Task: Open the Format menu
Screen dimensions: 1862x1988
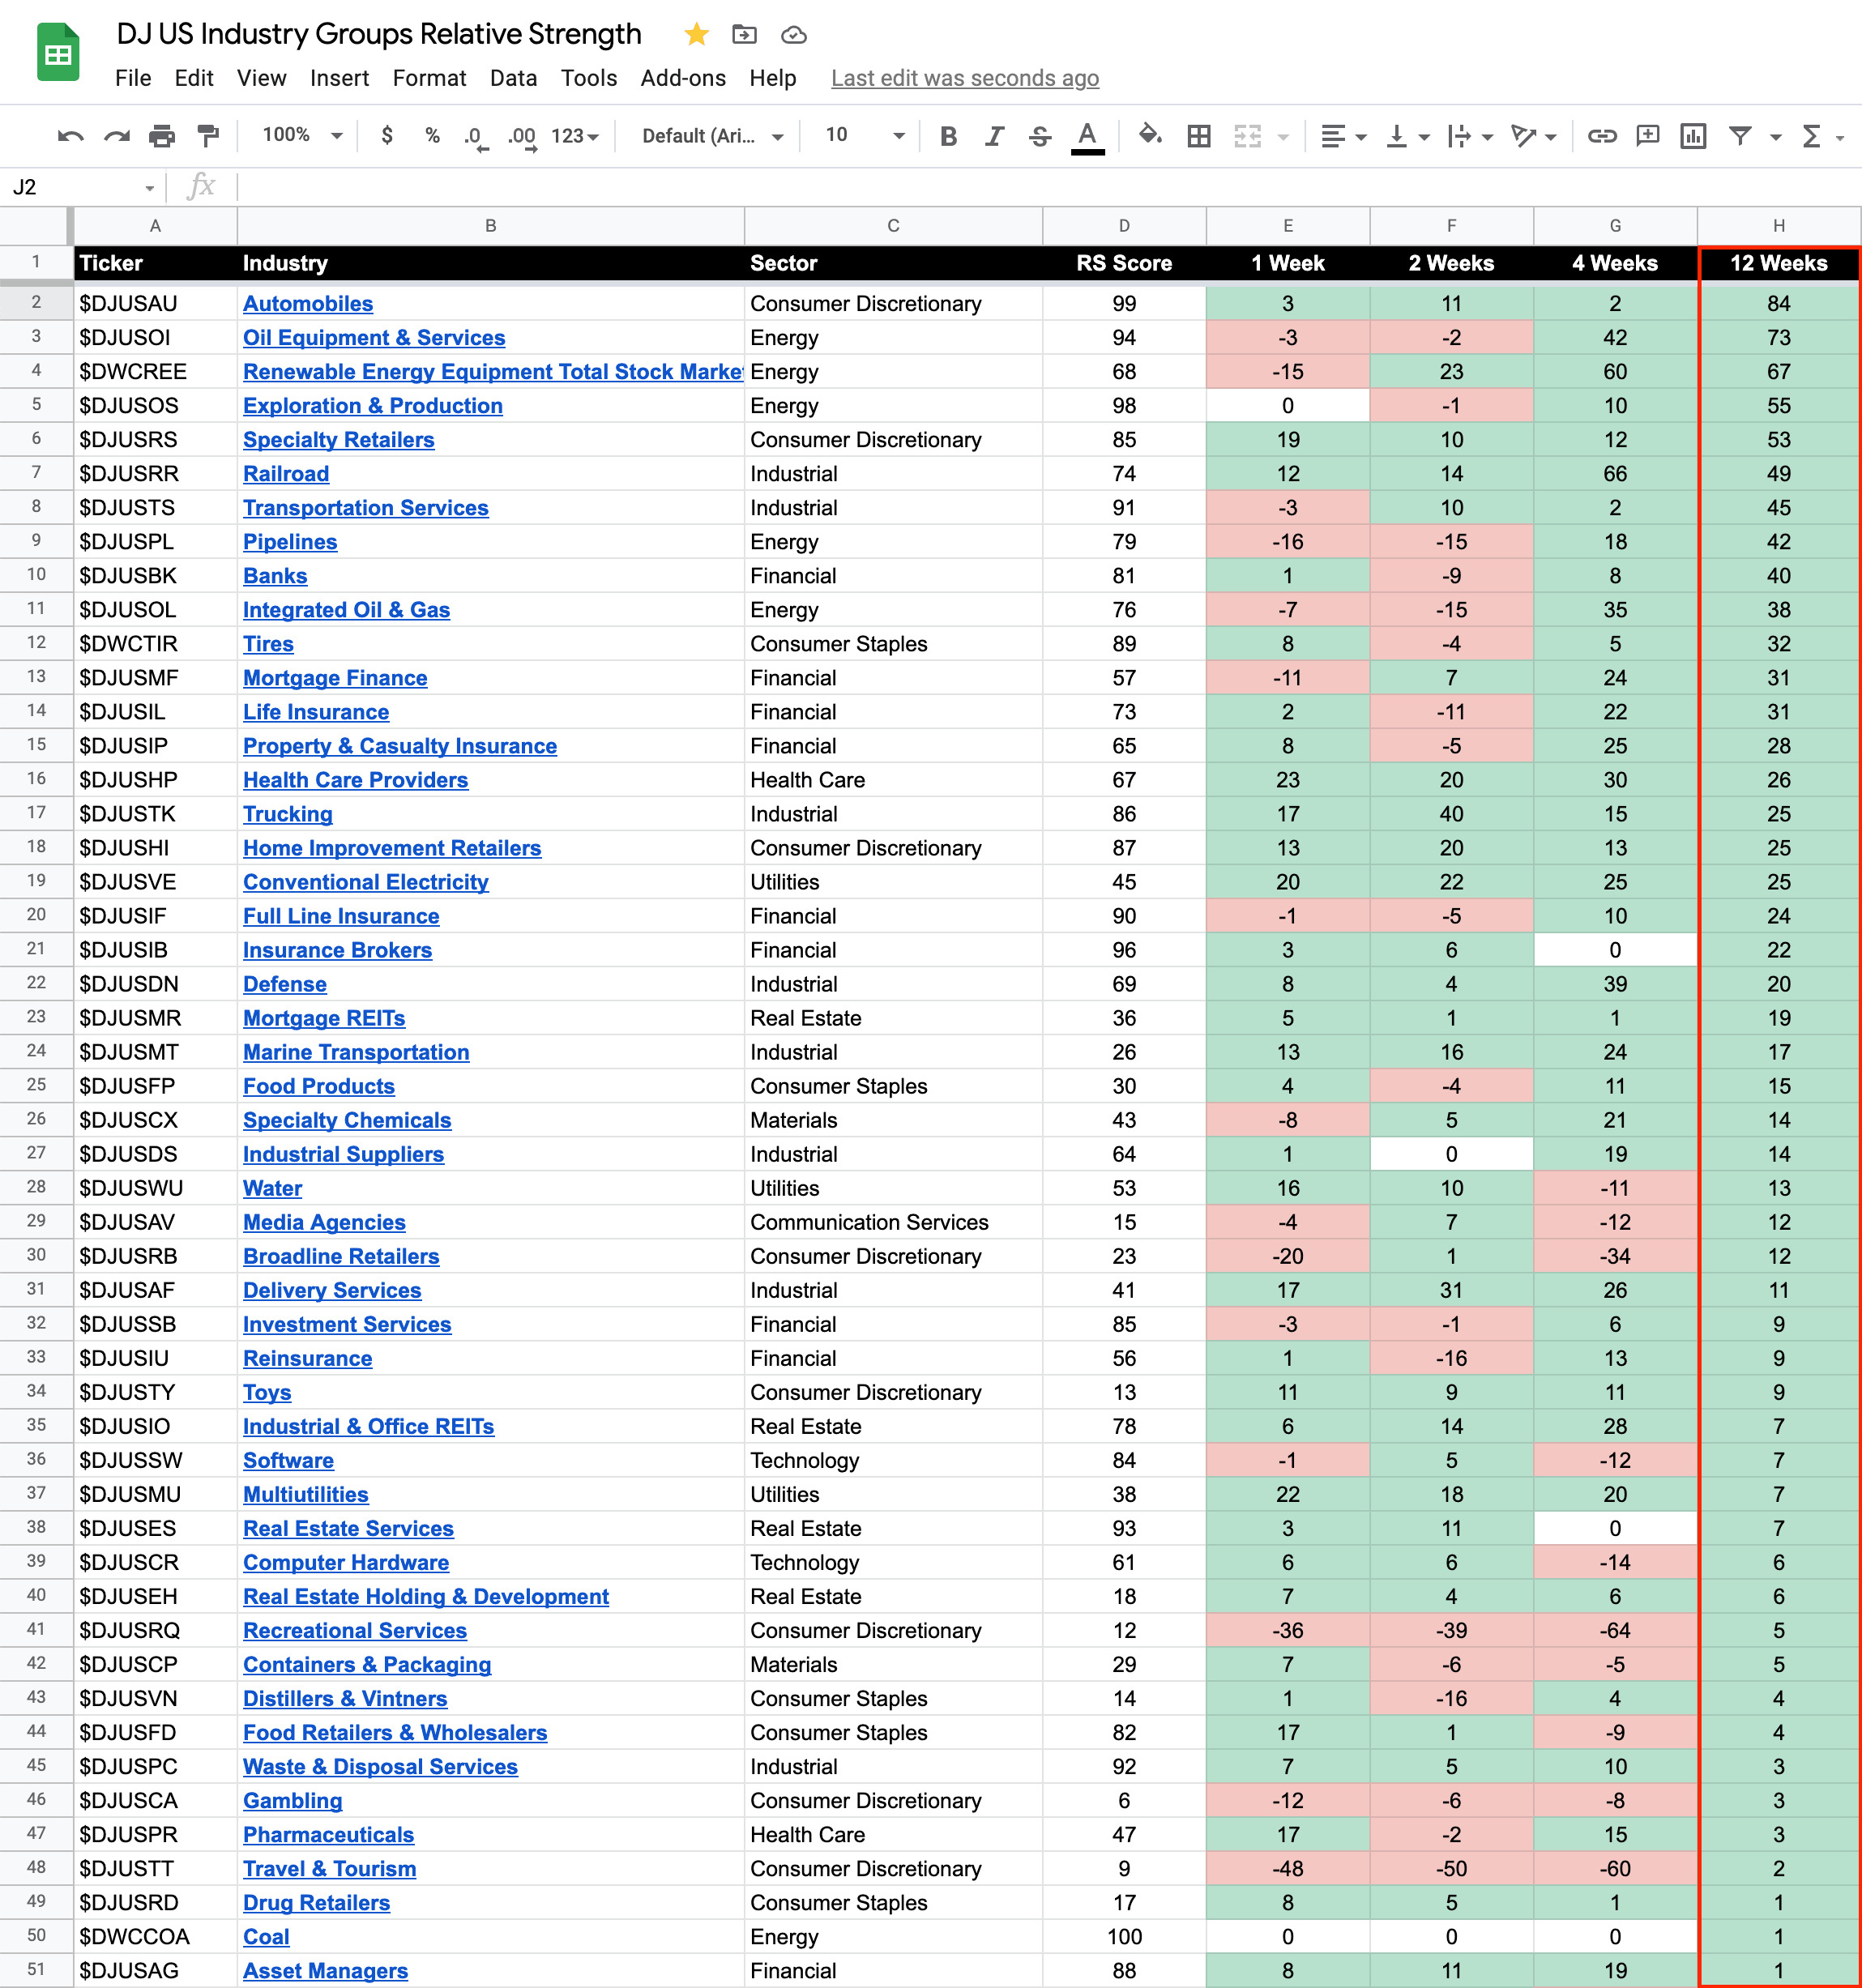Action: [429, 78]
